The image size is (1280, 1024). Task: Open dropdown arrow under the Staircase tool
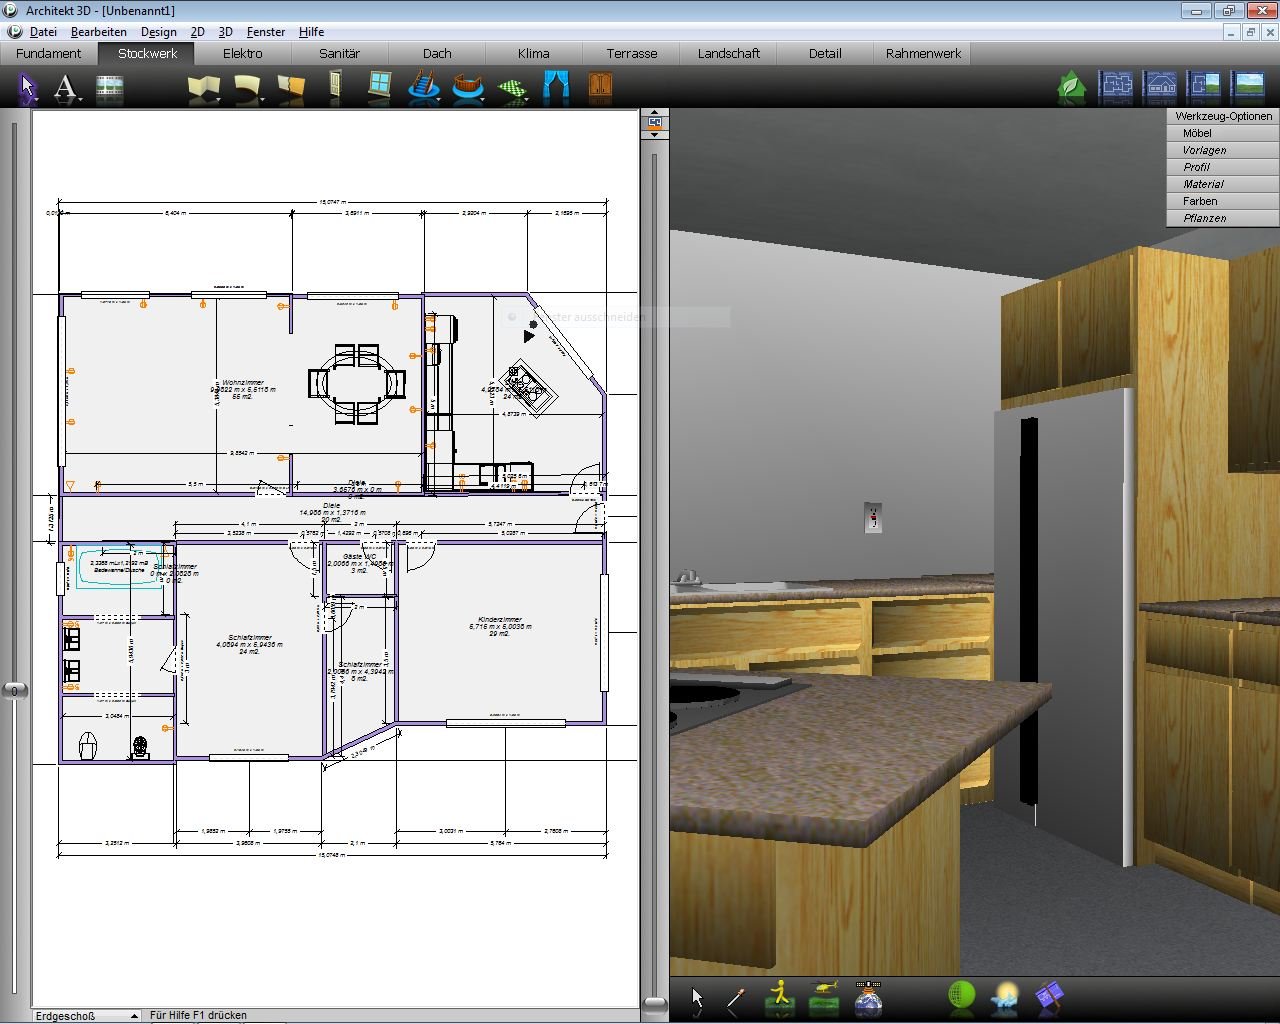pyautogui.click(x=438, y=99)
